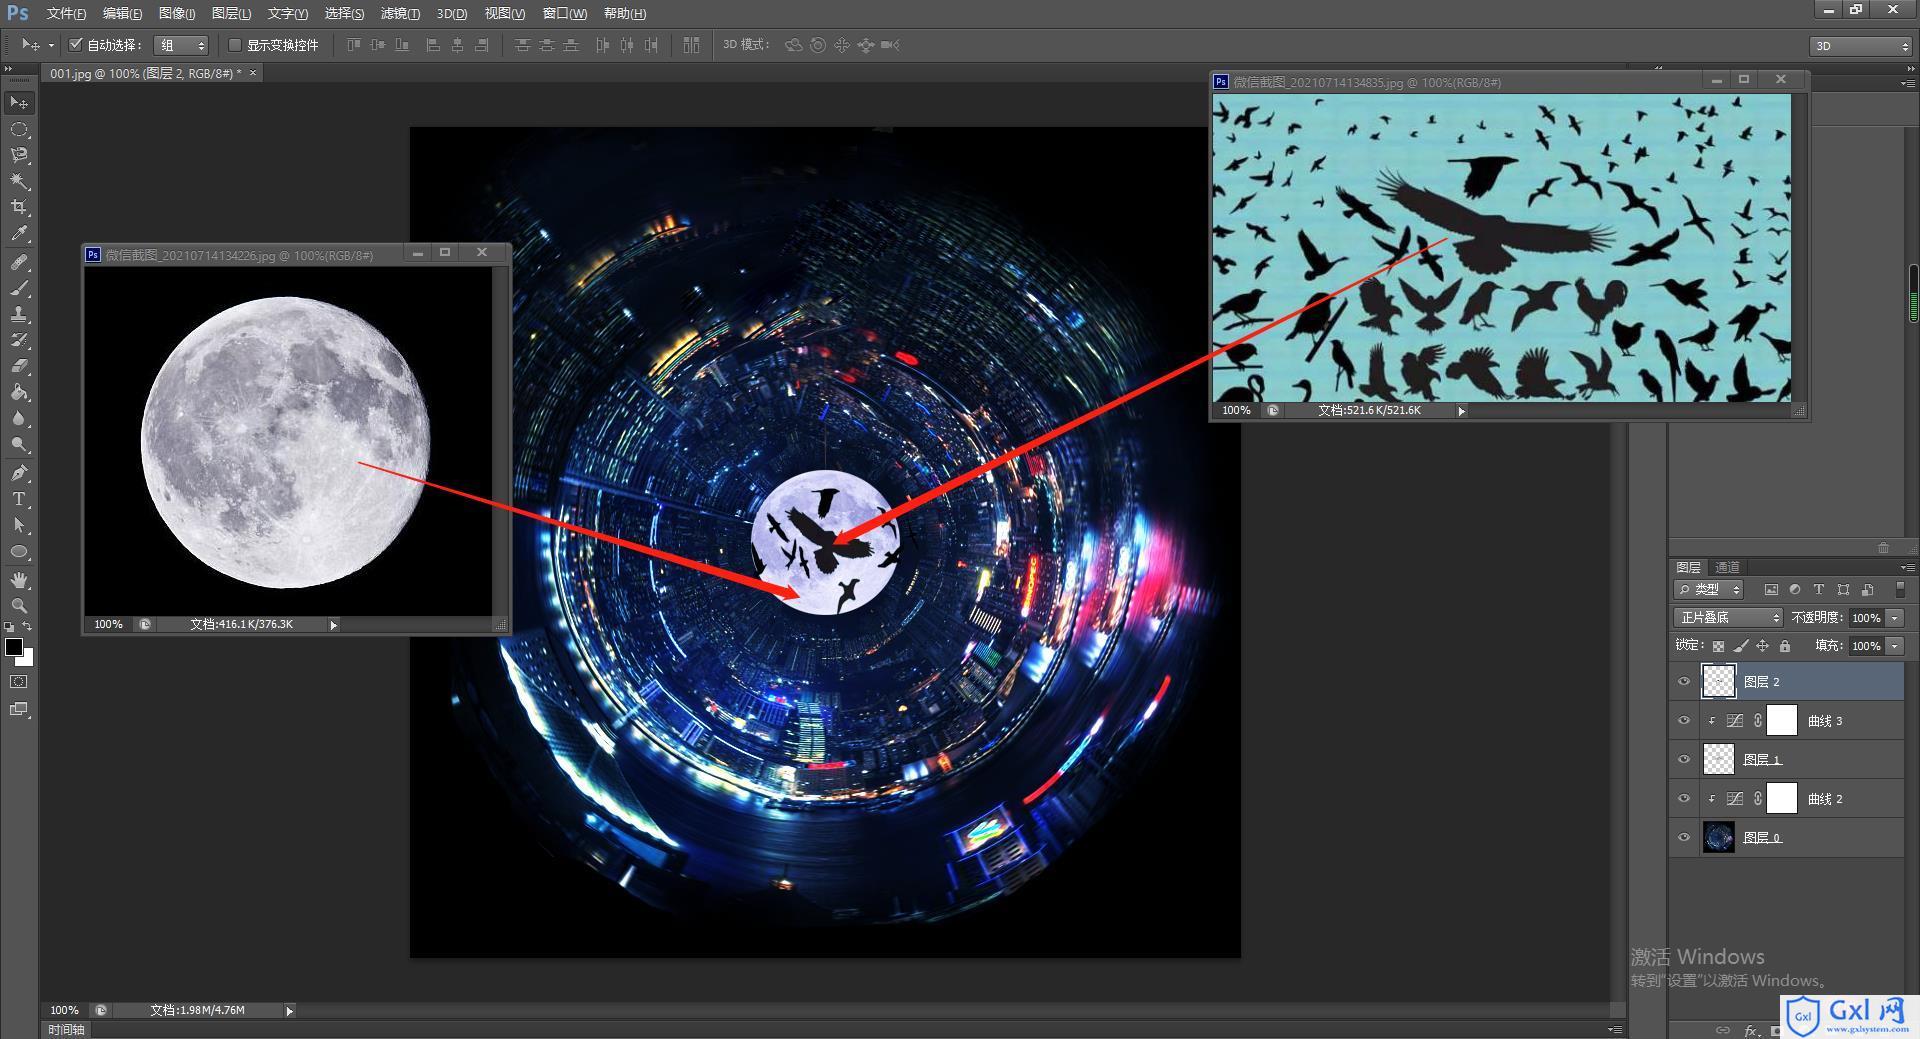Click the background color swatch
This screenshot has height=1039, width=1920.
tap(28, 660)
